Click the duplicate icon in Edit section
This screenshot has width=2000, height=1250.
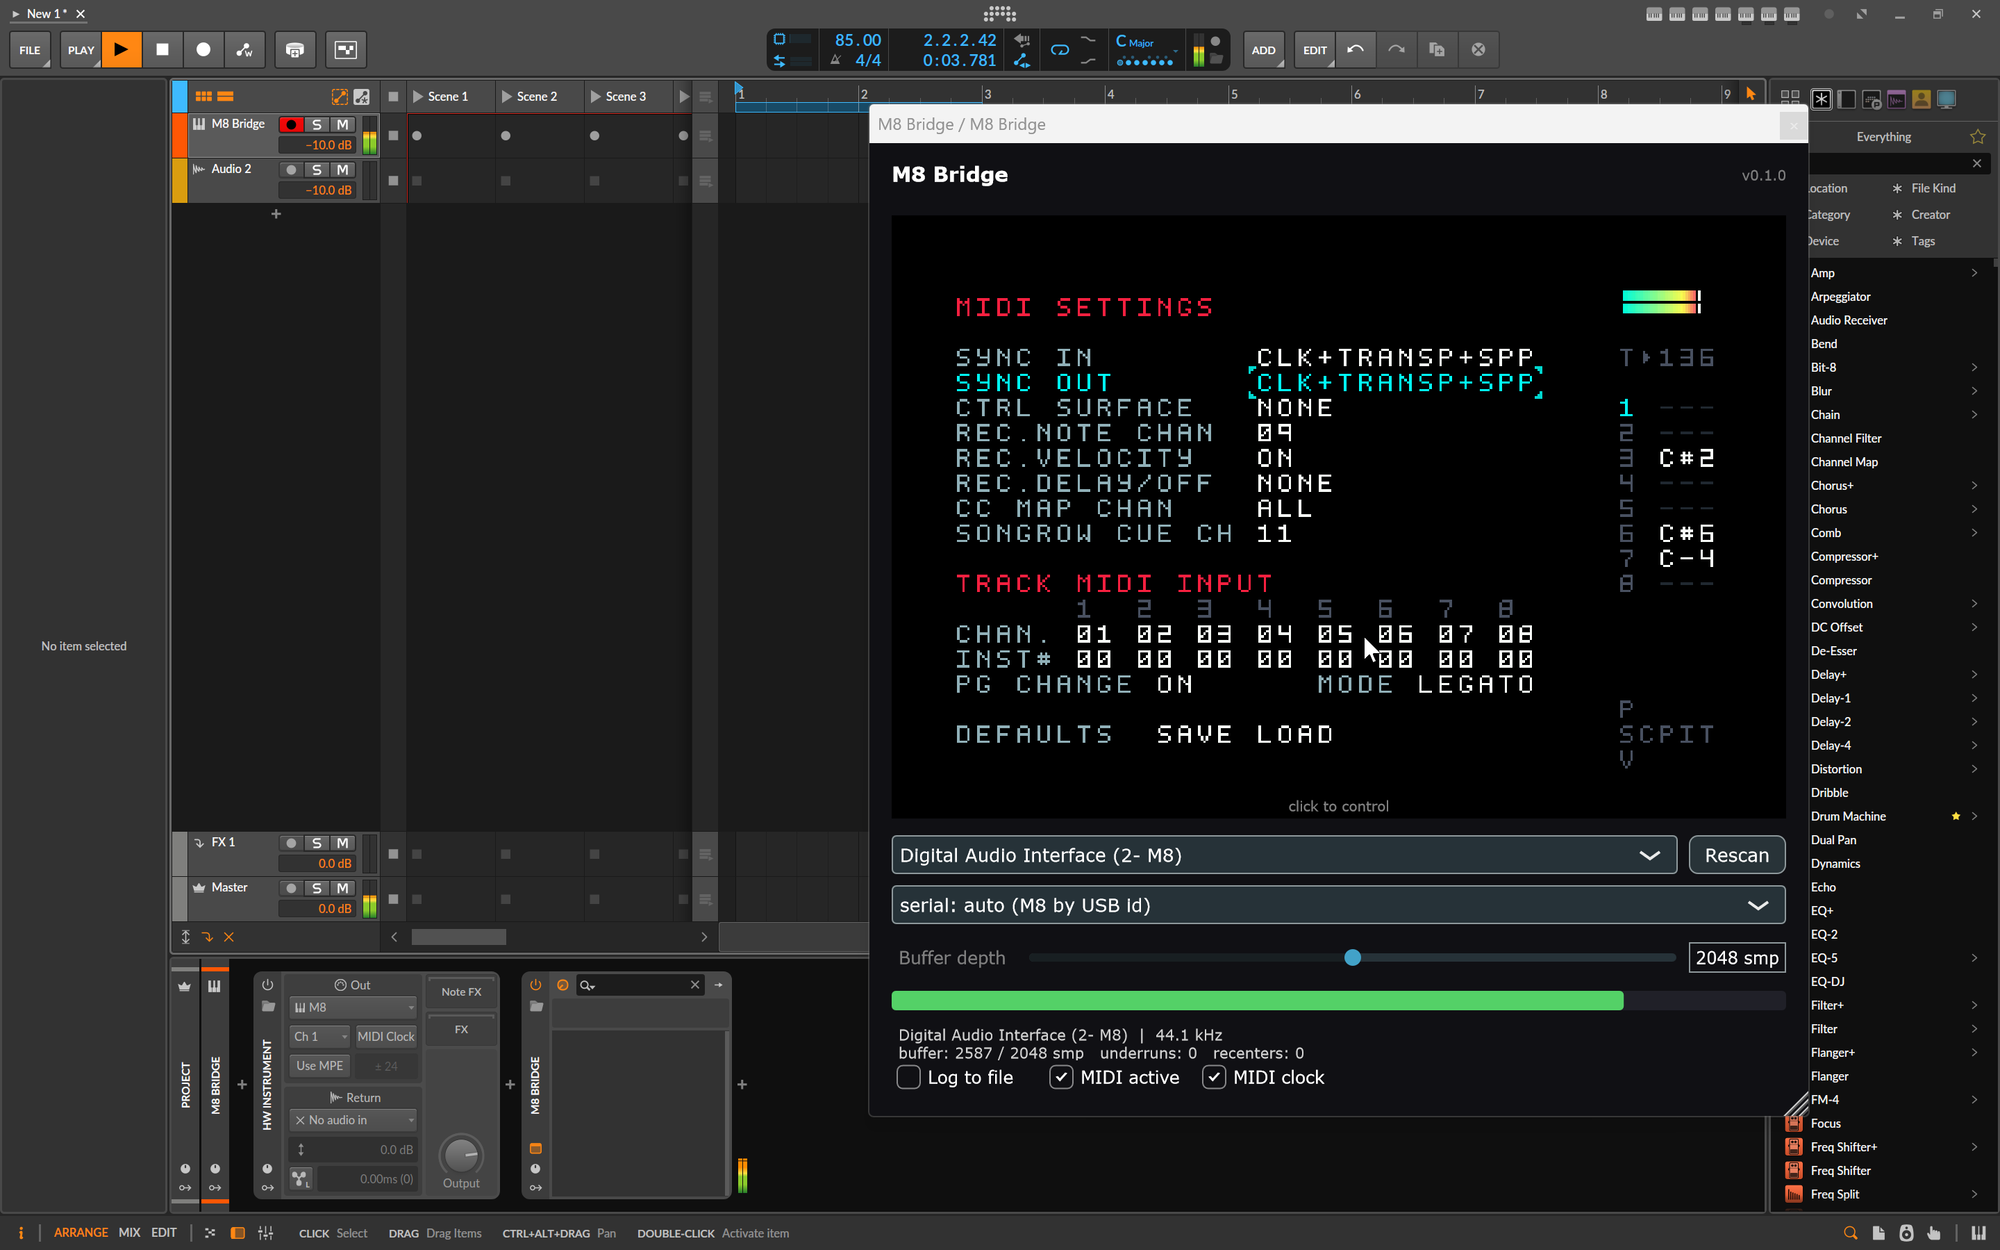(1437, 49)
